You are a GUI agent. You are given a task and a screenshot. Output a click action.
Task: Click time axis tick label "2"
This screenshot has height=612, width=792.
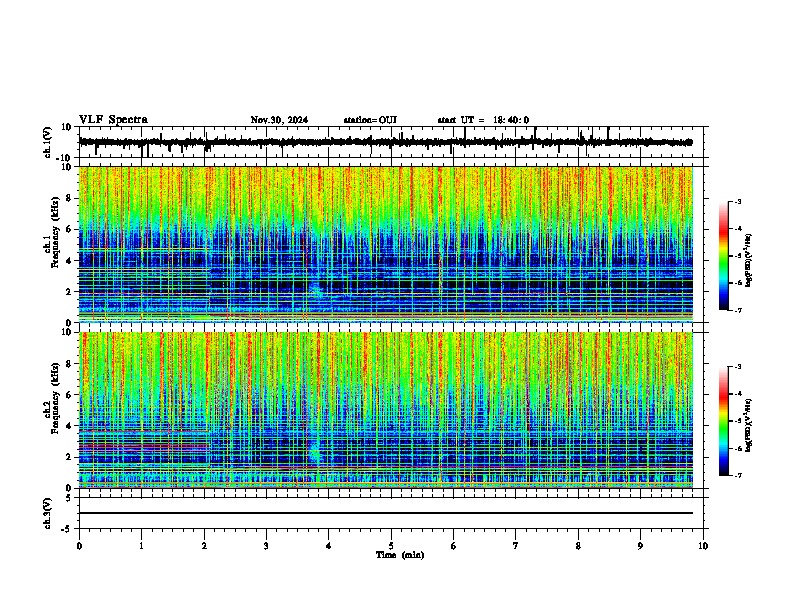(204, 546)
